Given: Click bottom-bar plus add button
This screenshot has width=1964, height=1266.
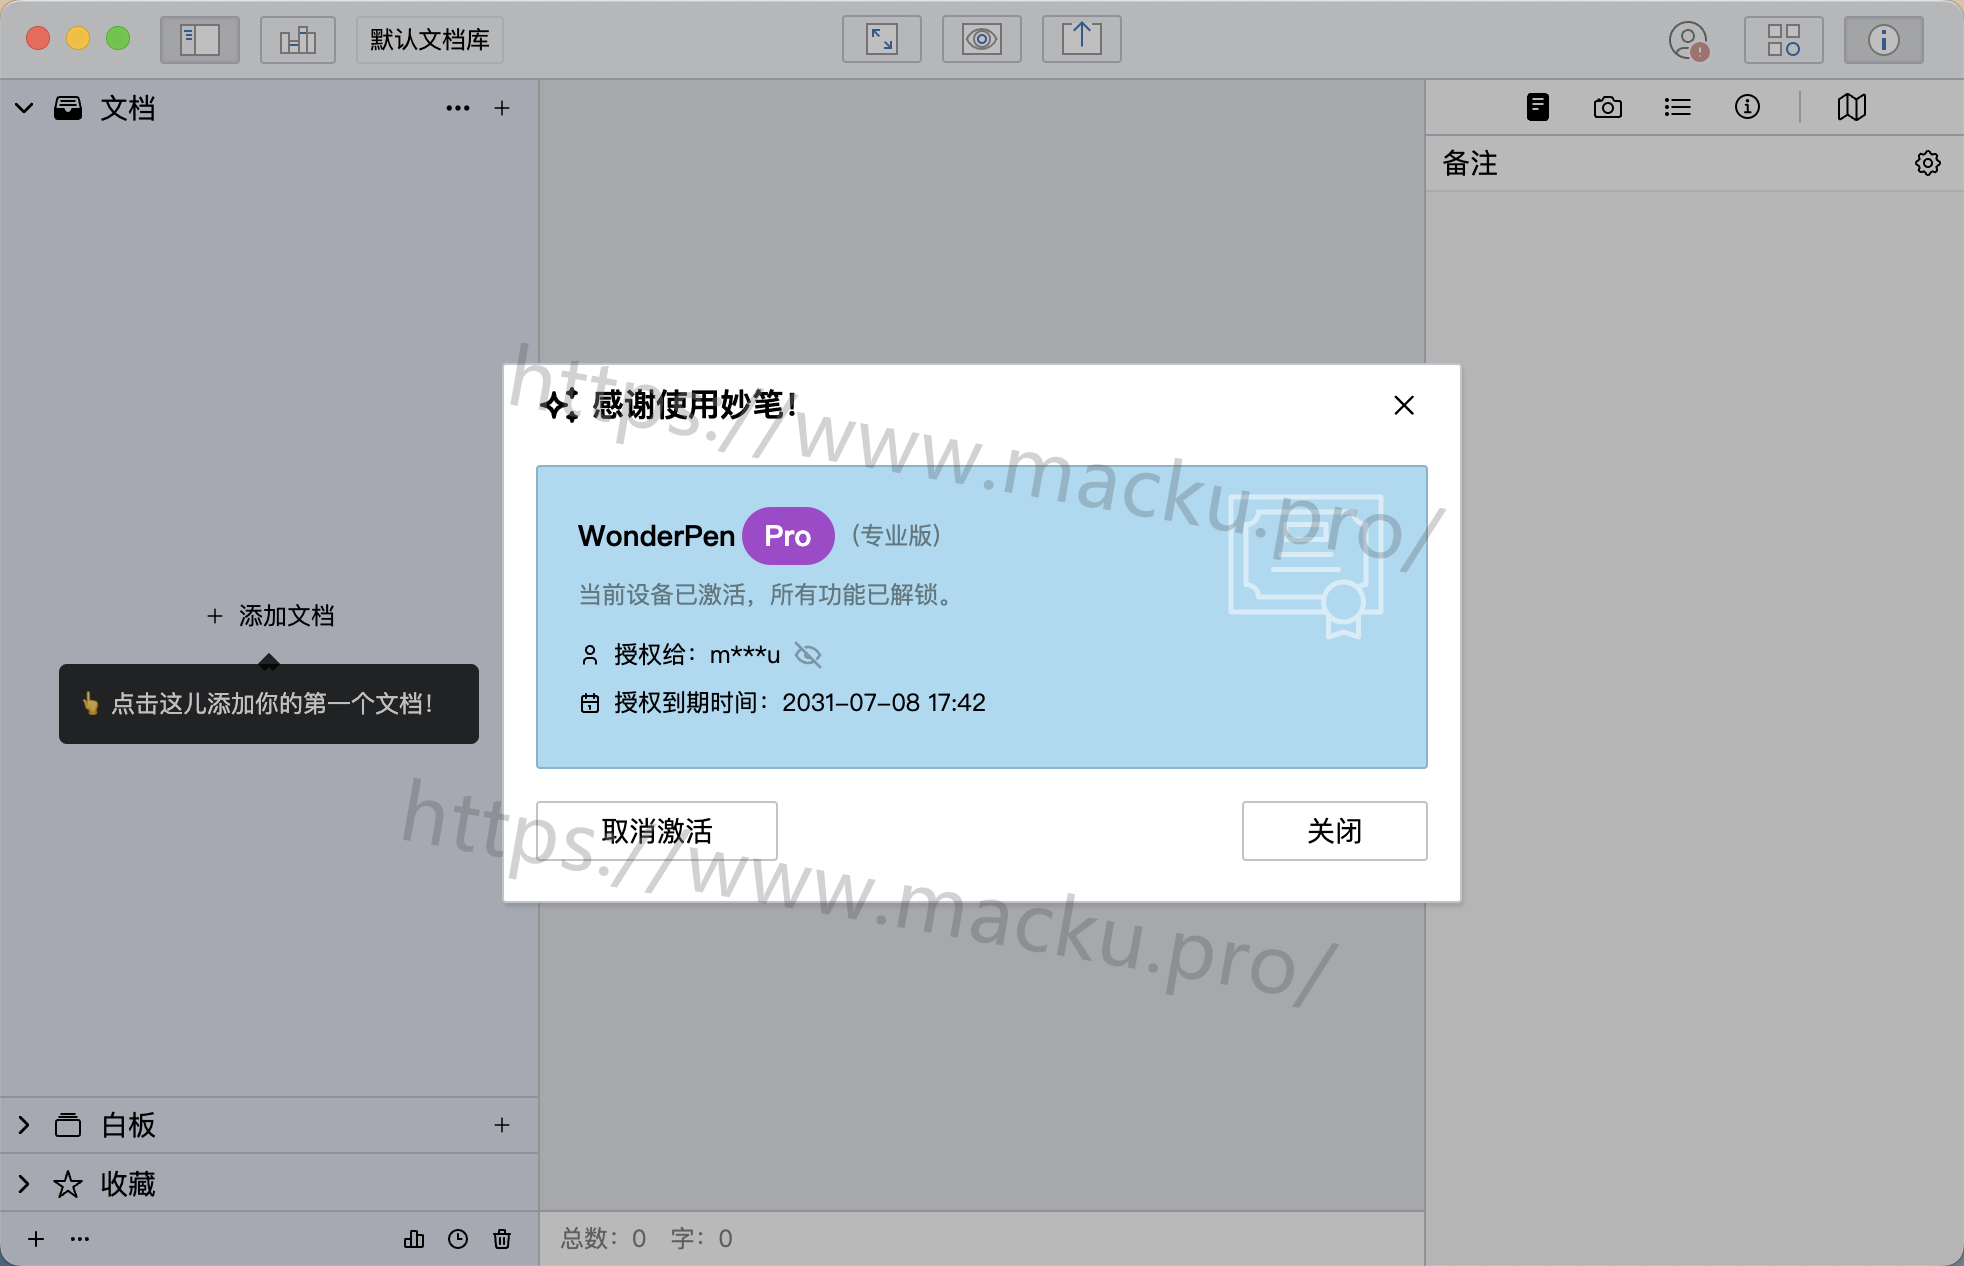Looking at the screenshot, I should pyautogui.click(x=36, y=1239).
